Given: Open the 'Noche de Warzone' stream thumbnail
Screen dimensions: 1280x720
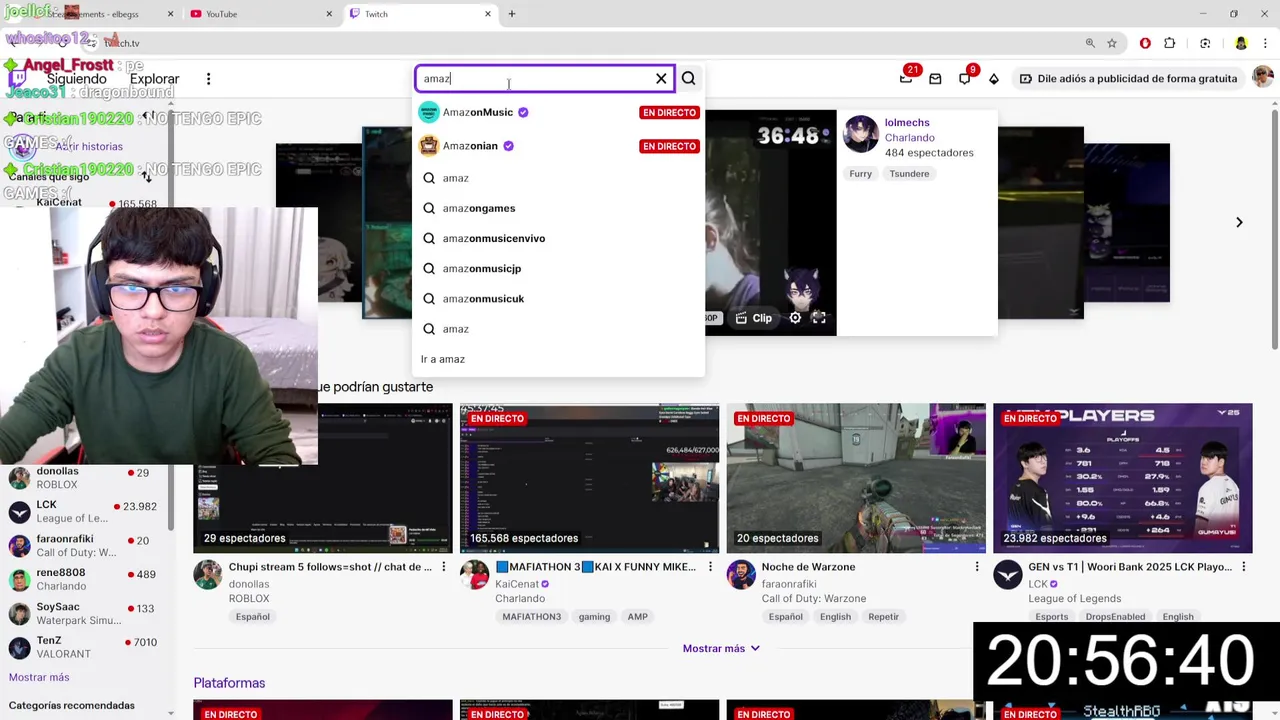Looking at the screenshot, I should pos(856,478).
